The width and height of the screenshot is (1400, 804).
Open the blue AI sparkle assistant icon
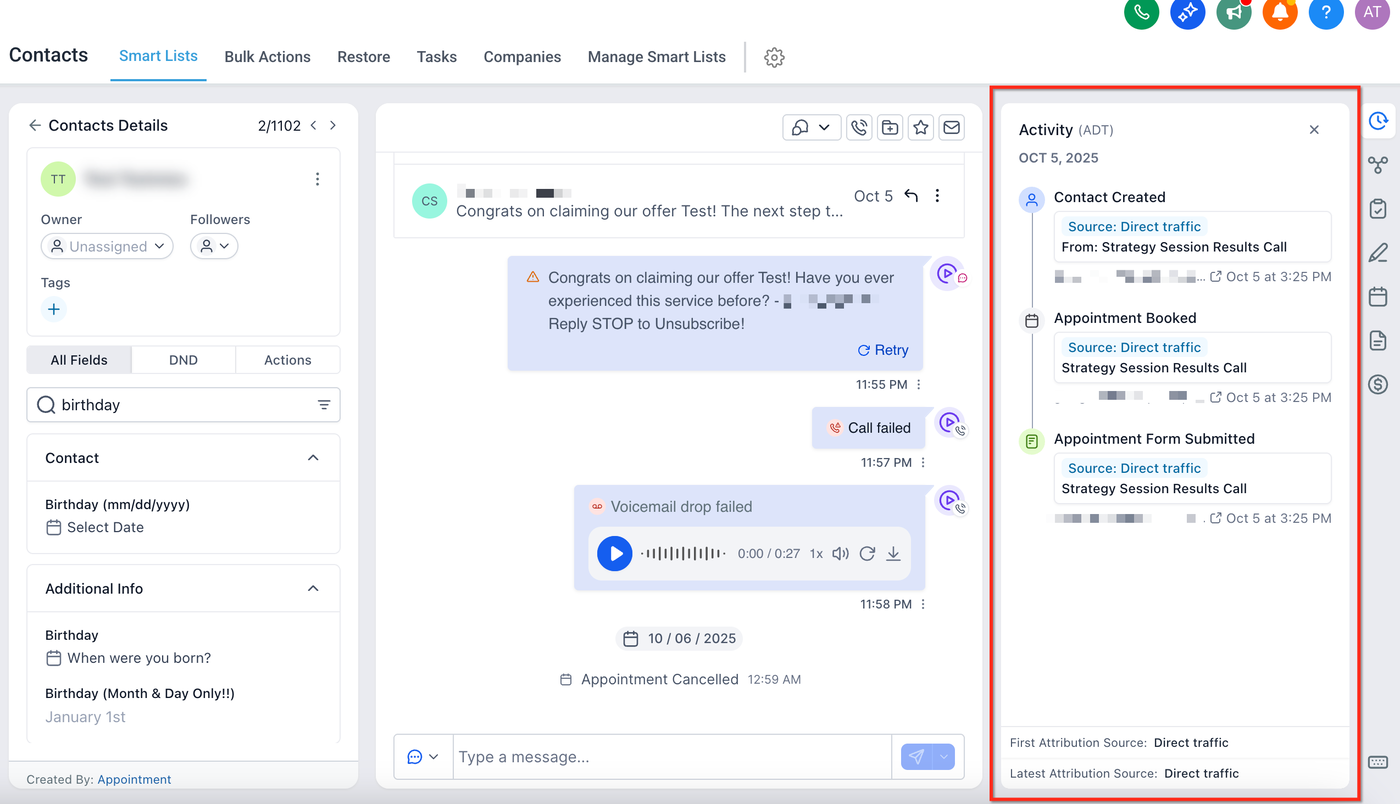pos(1188,13)
